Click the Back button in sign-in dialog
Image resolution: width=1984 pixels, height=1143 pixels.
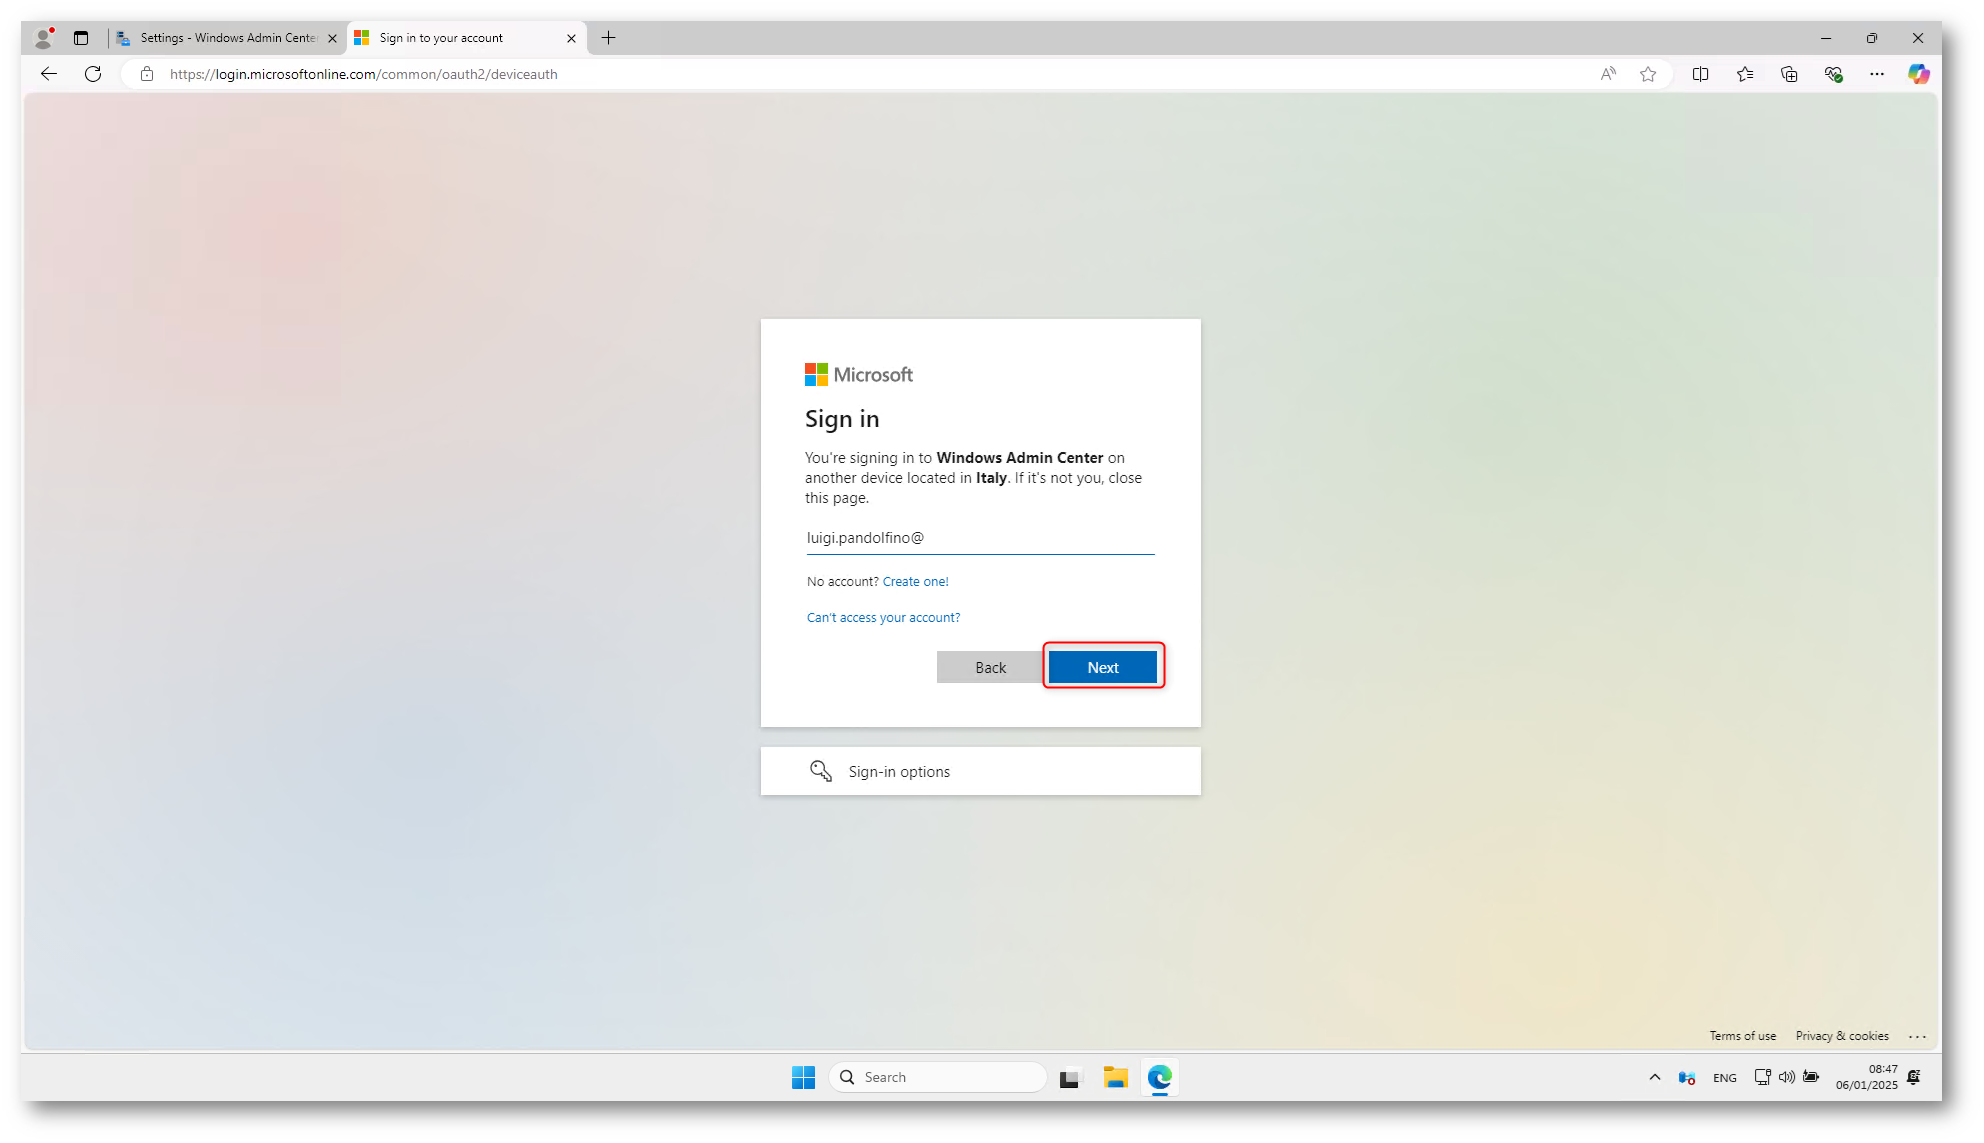[x=990, y=667]
